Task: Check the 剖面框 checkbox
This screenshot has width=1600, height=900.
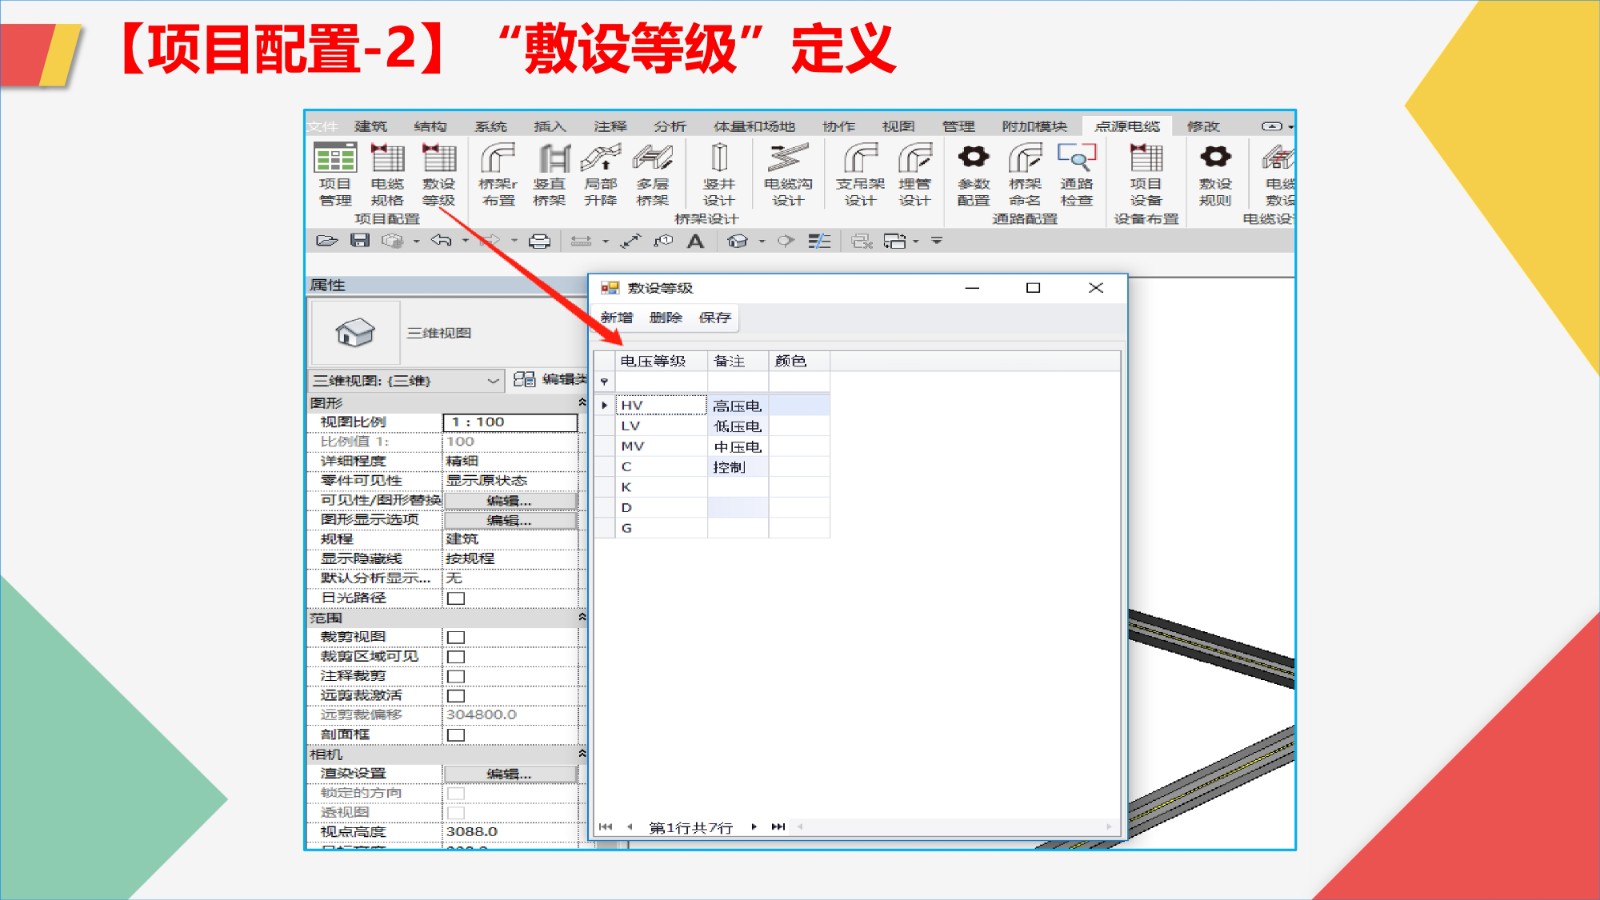Action: pos(456,735)
